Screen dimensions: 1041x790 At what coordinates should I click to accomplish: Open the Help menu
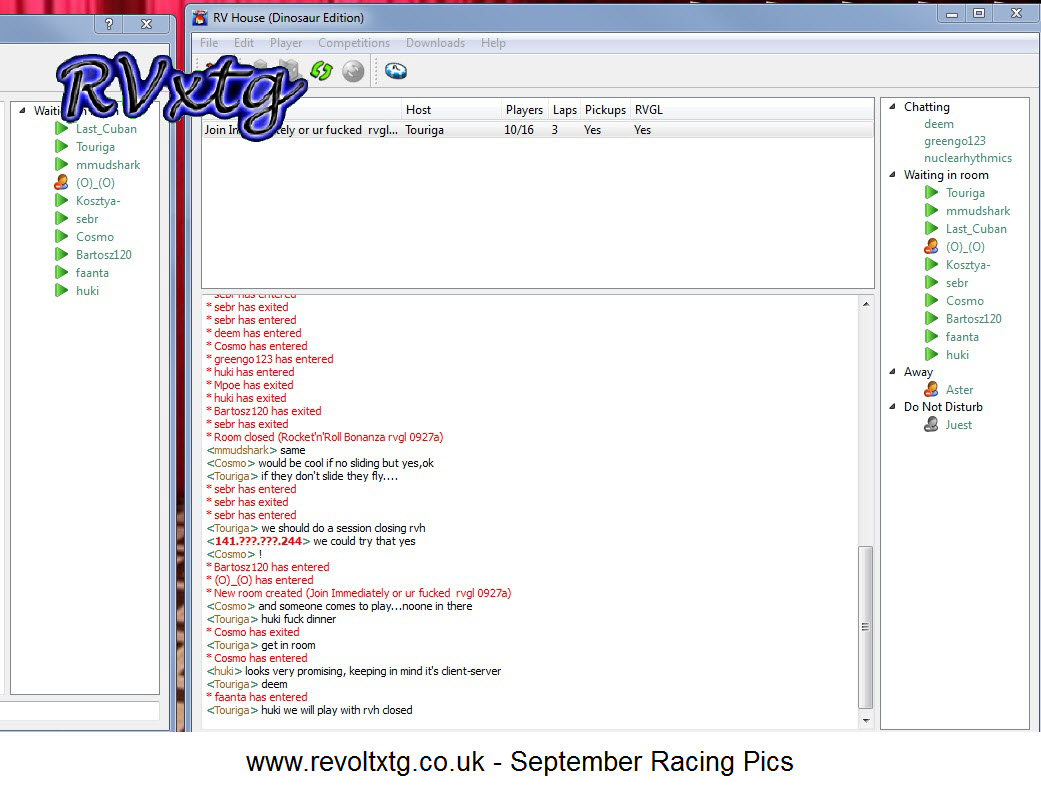tap(493, 42)
